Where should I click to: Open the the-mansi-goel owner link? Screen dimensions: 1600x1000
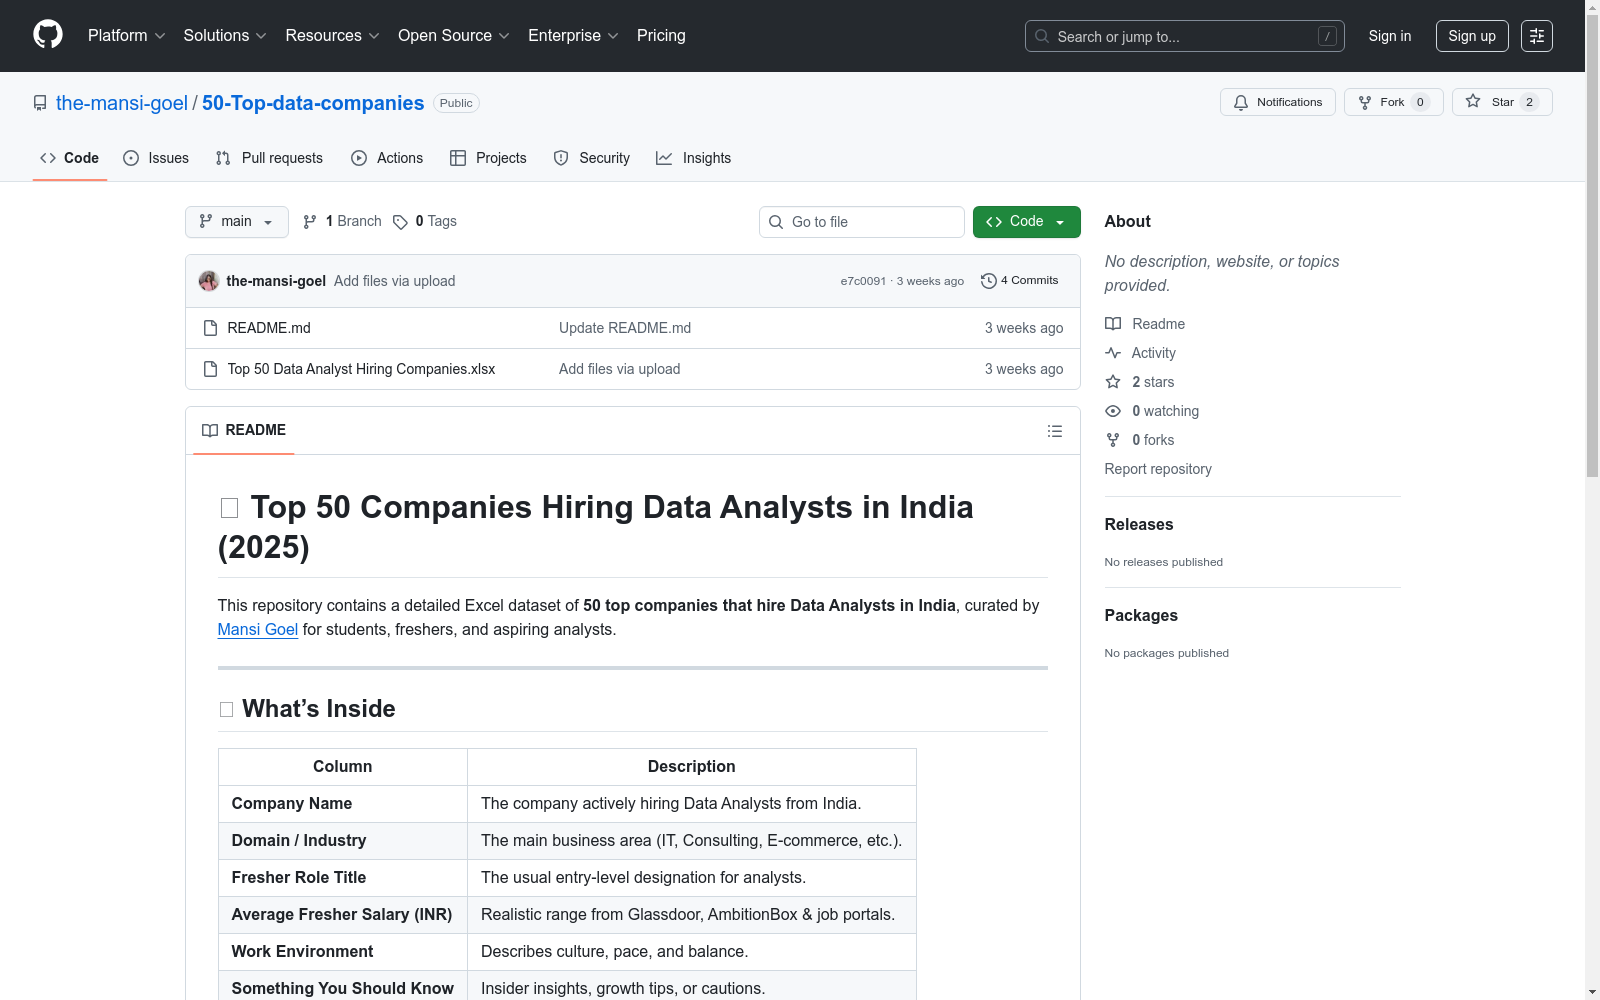(x=122, y=103)
